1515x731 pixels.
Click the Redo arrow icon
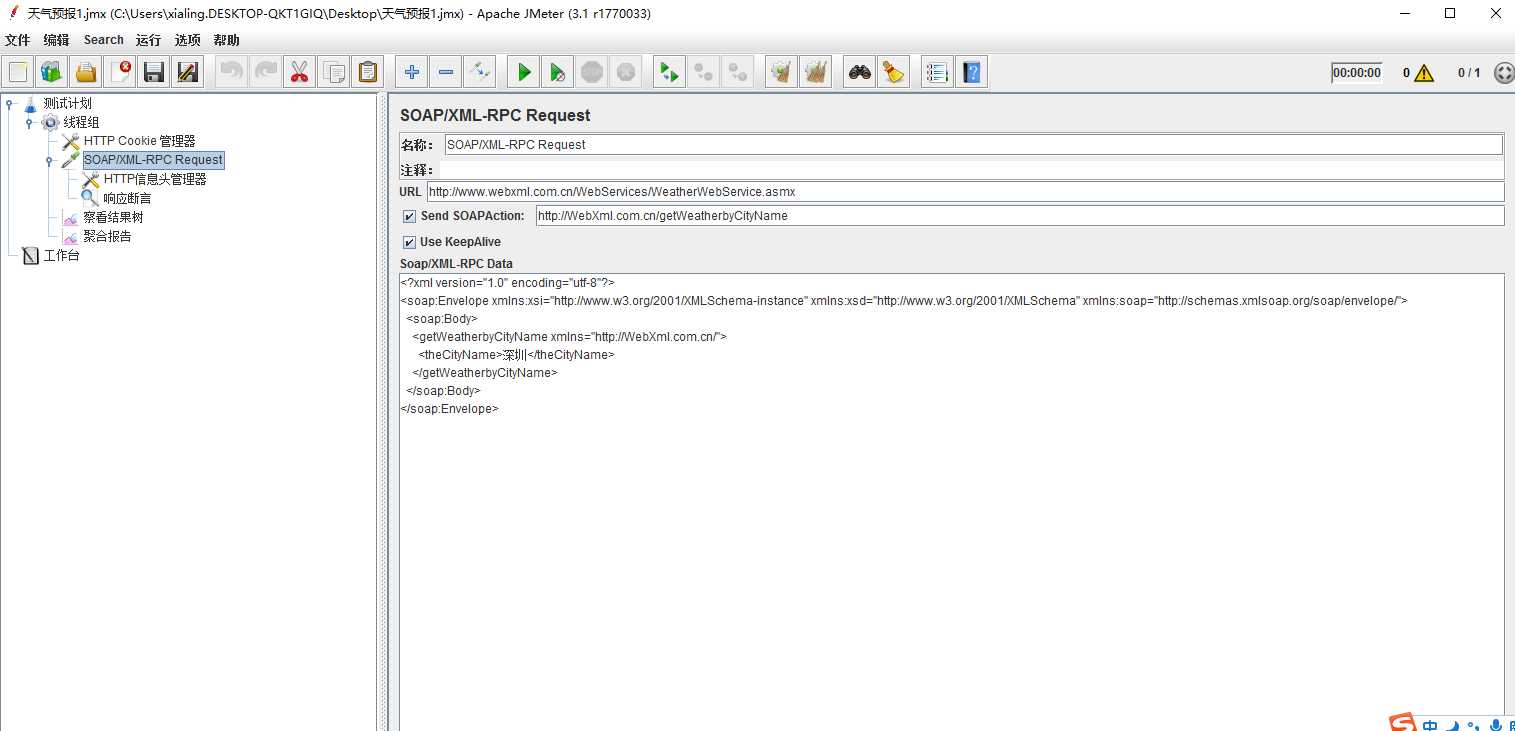(x=265, y=72)
